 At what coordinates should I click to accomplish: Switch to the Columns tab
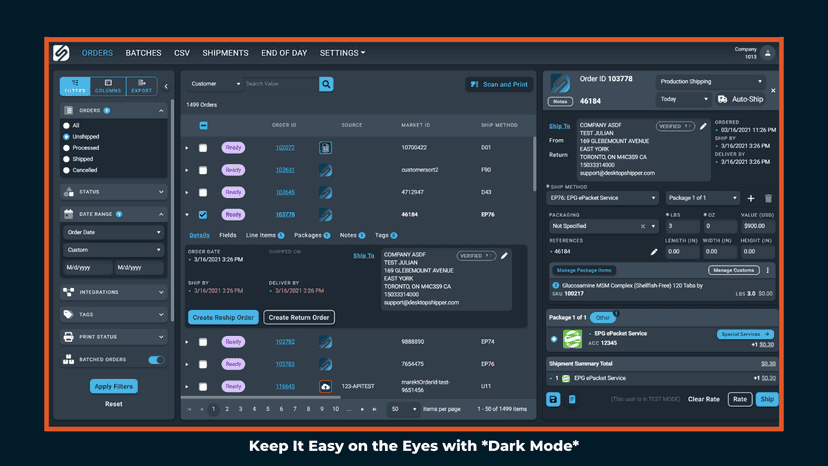click(108, 86)
